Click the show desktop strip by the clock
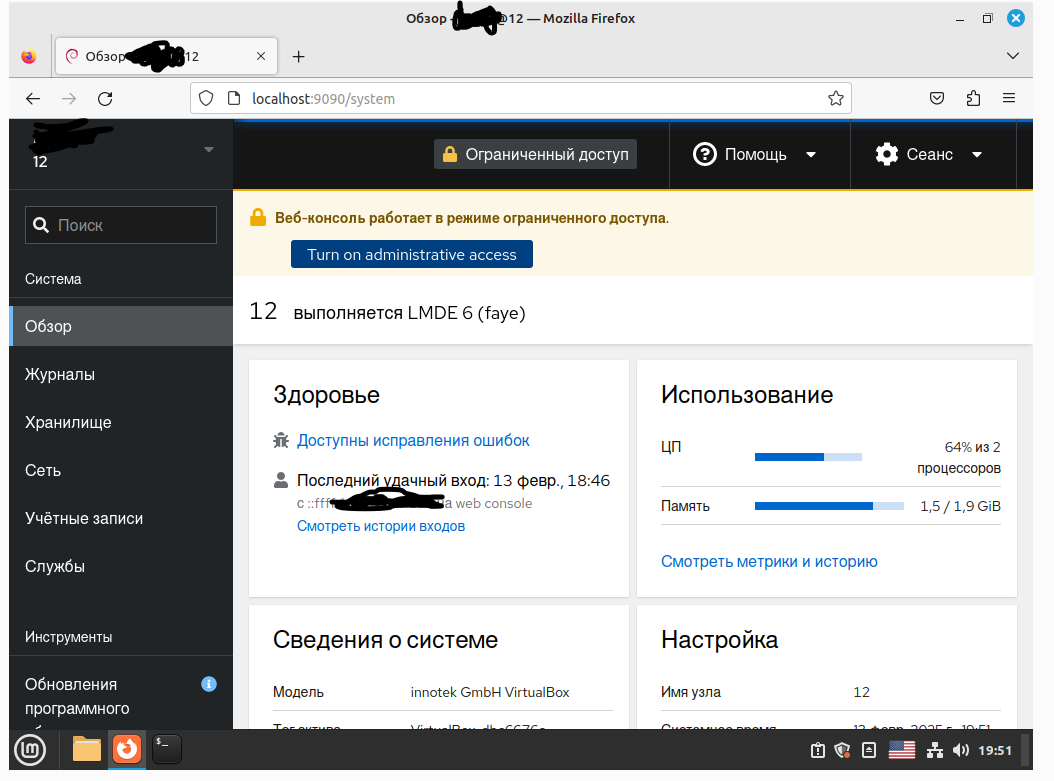 coord(1026,749)
